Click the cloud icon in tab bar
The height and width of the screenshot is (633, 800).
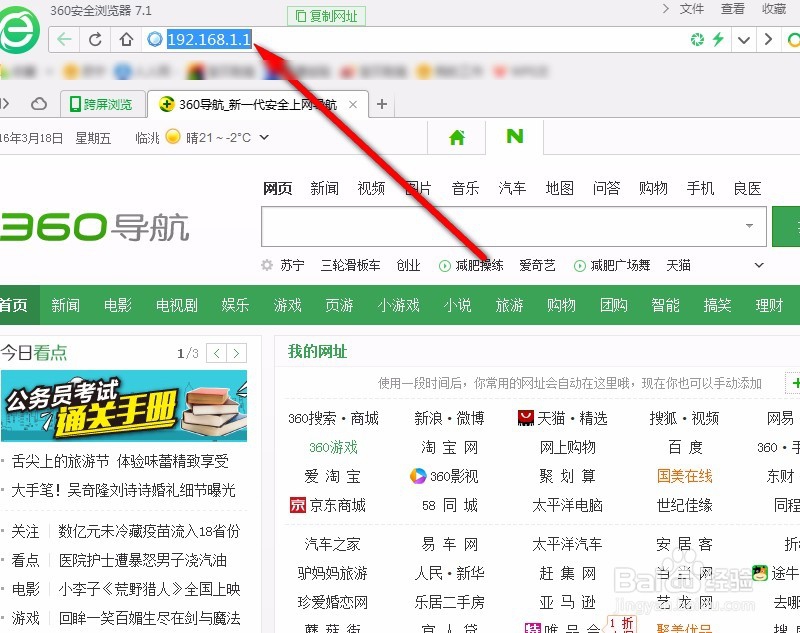point(39,104)
